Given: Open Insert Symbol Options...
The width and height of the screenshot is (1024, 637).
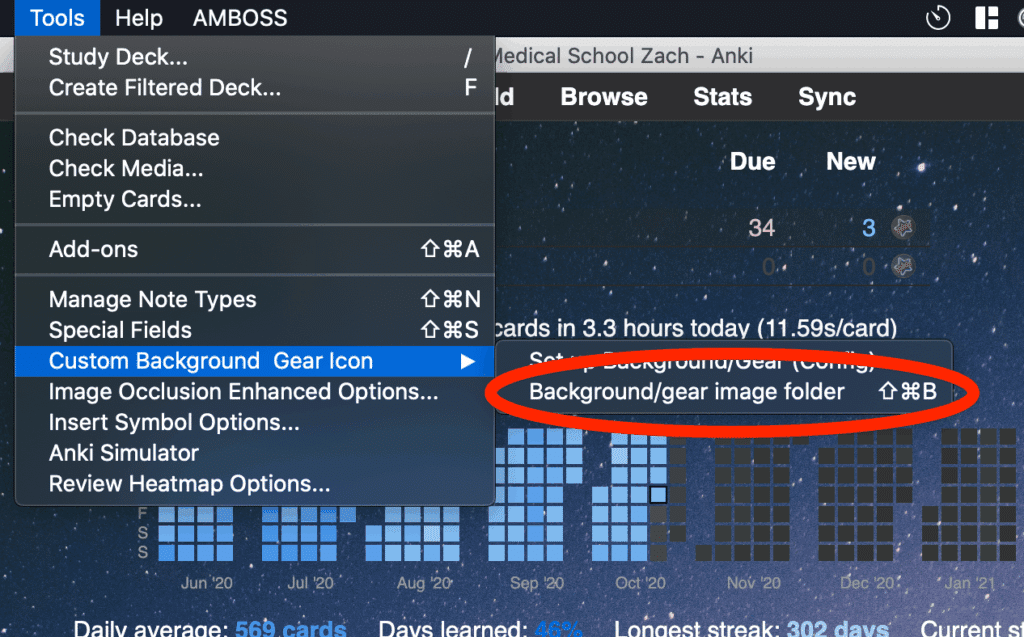Looking at the screenshot, I should 255,423.
